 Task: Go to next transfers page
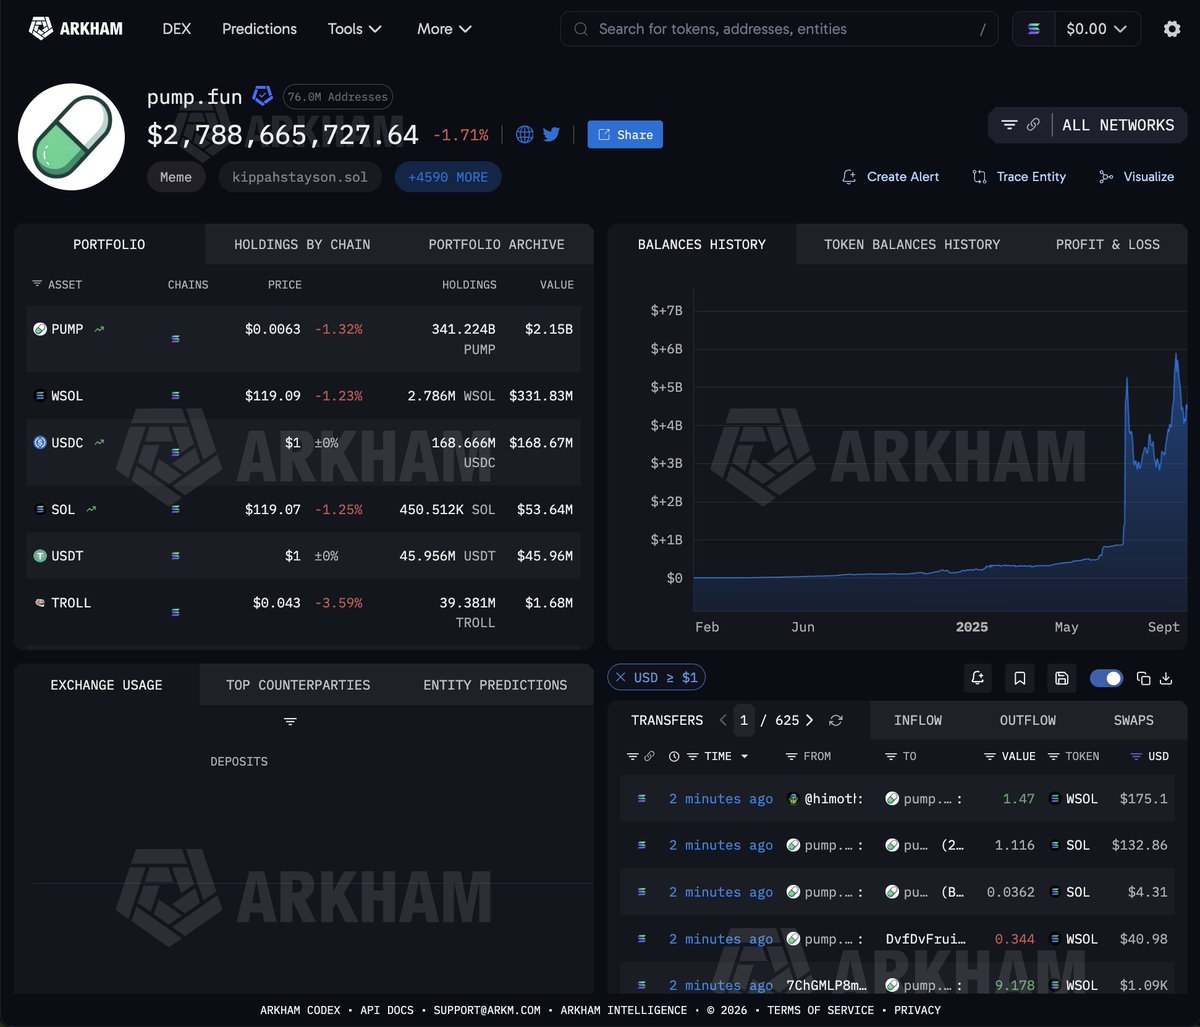(x=809, y=720)
